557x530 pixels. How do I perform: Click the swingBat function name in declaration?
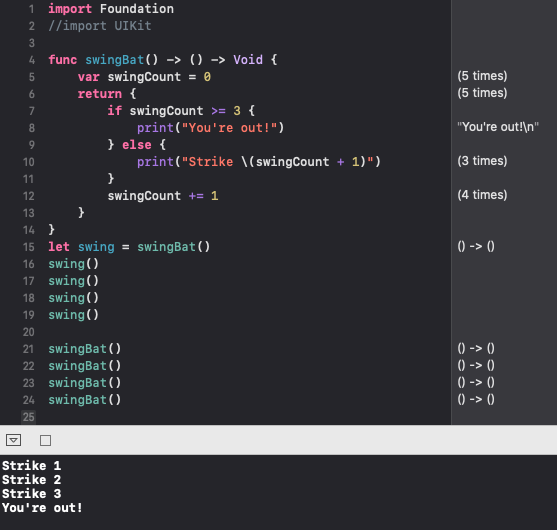114,60
